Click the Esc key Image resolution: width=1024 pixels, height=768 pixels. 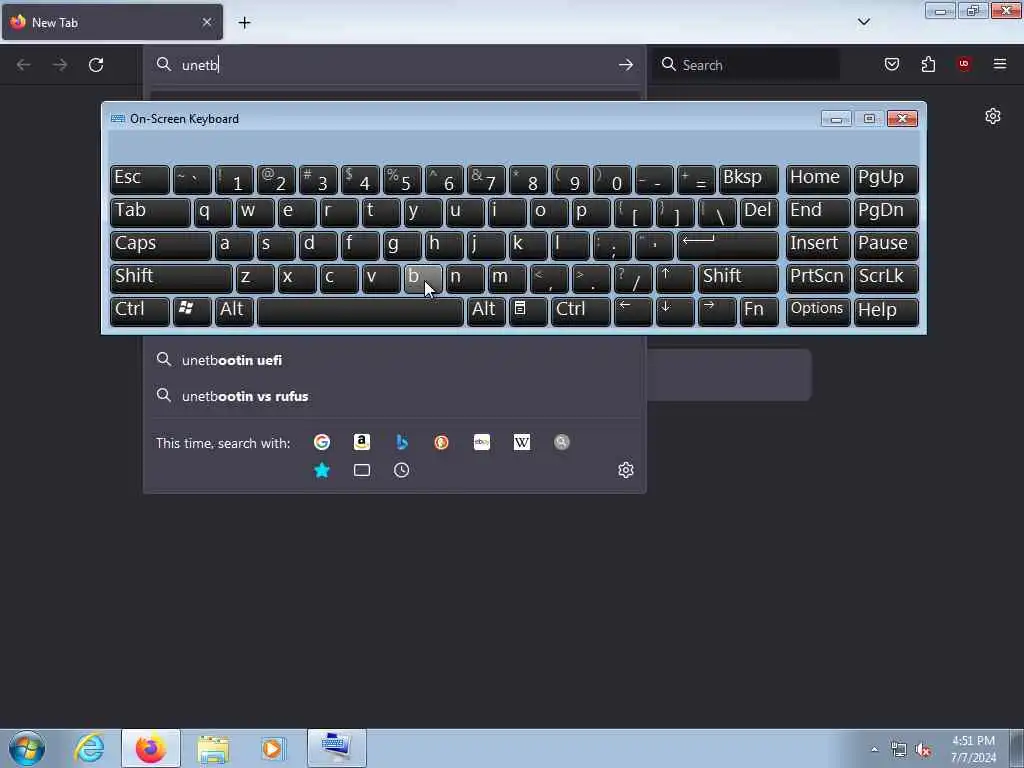140,179
